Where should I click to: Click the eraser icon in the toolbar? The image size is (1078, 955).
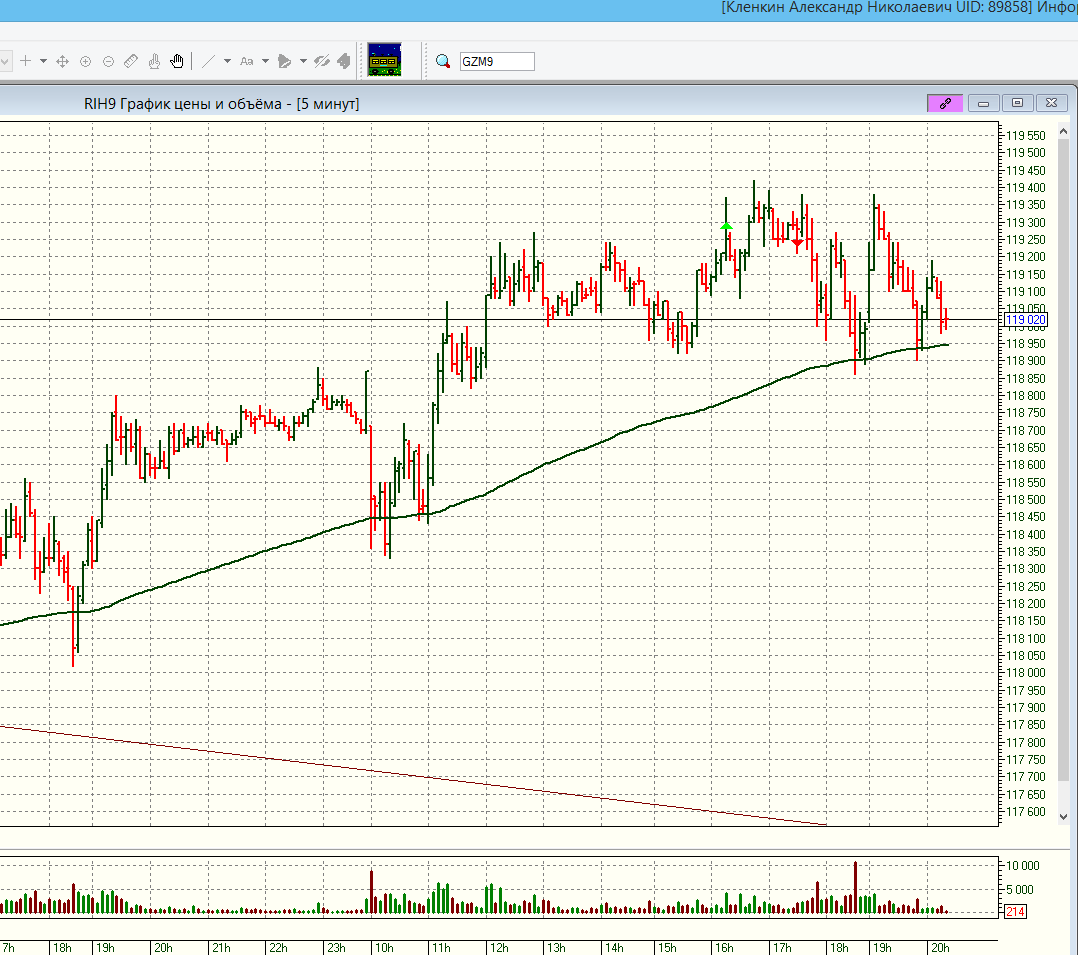click(344, 62)
